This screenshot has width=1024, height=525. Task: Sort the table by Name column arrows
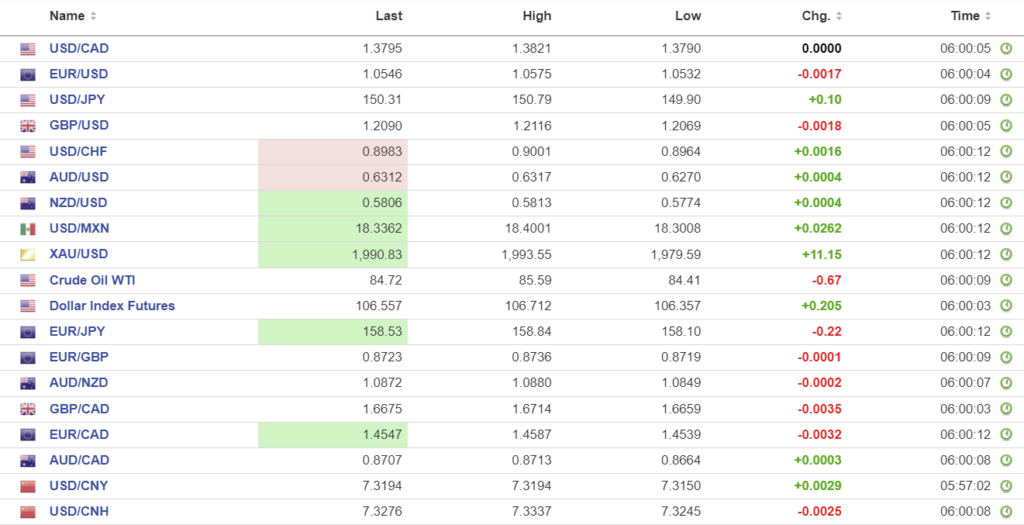tap(94, 16)
